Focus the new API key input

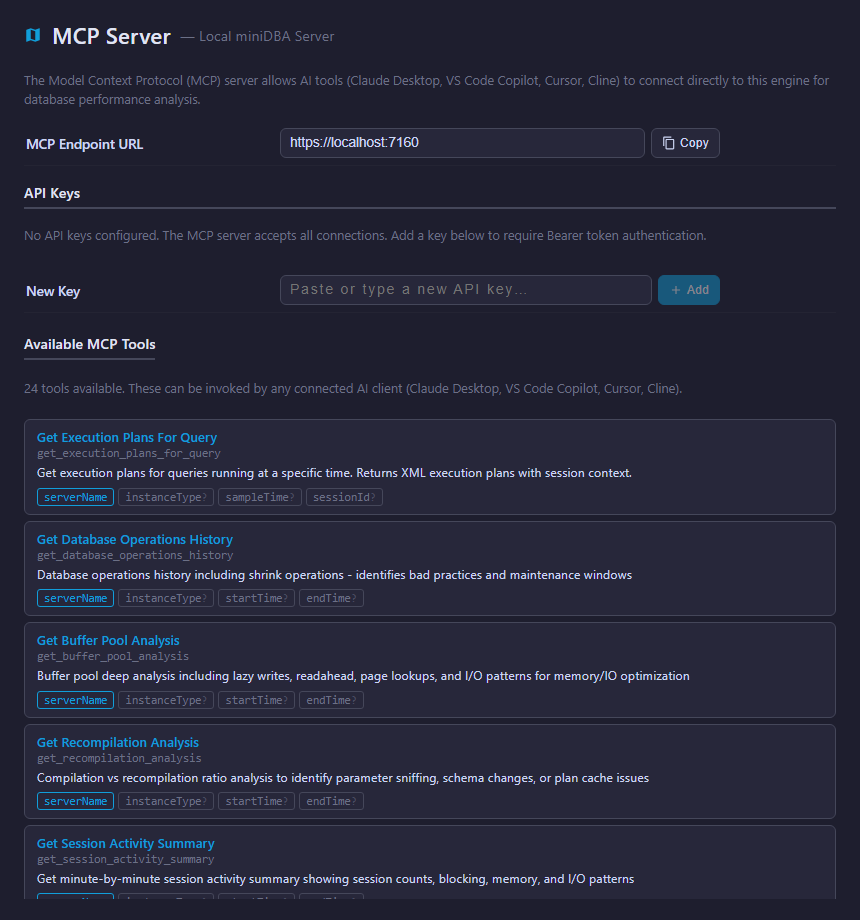466,290
